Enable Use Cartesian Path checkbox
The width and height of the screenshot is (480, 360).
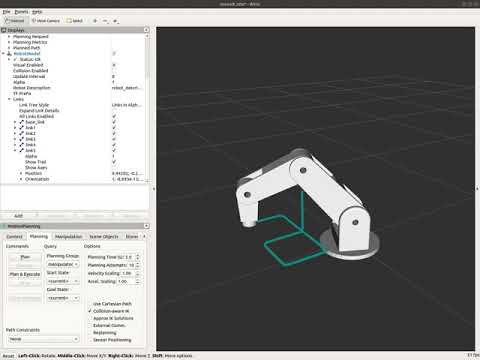[90, 304]
